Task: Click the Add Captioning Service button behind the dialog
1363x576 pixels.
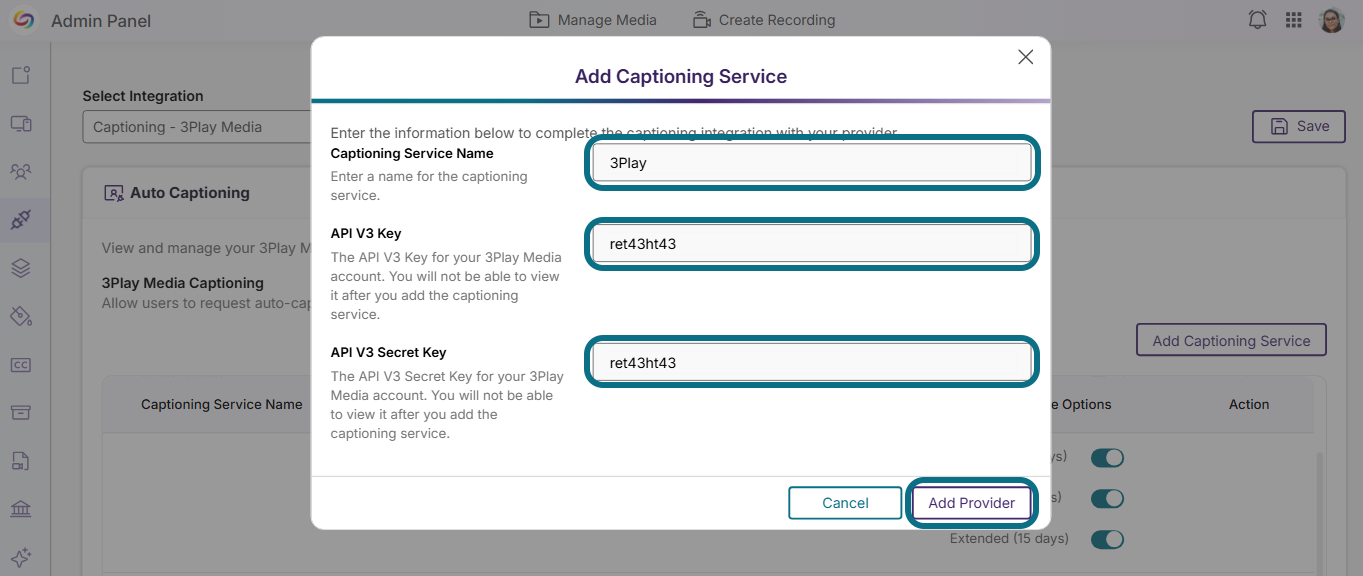Action: (x=1231, y=340)
